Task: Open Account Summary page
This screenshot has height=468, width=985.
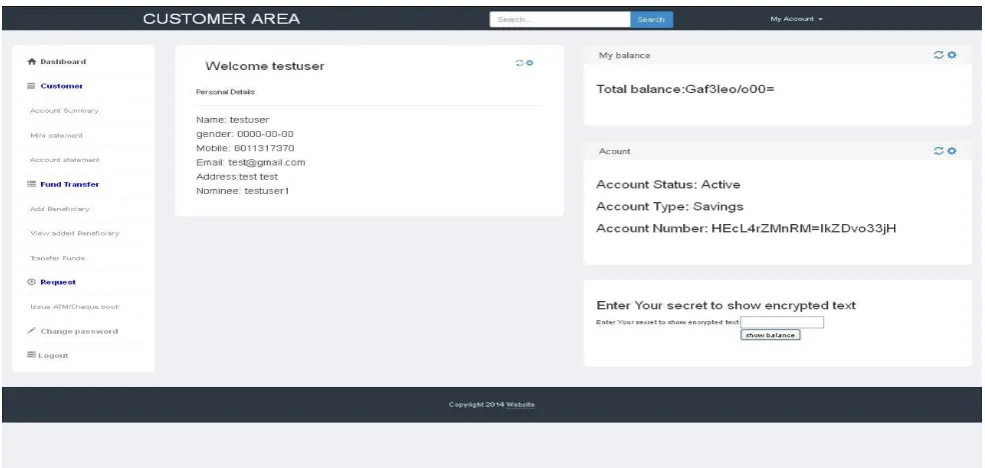Action: click(64, 111)
